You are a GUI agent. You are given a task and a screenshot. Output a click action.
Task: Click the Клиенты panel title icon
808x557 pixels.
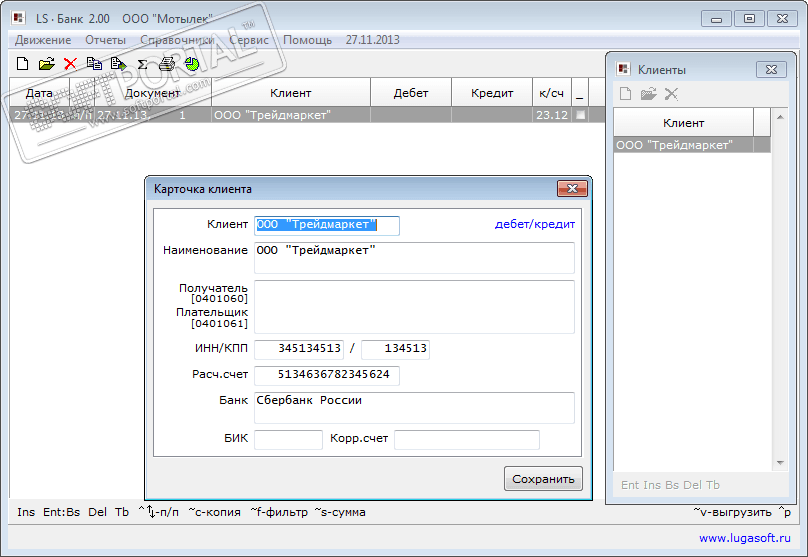[624, 69]
